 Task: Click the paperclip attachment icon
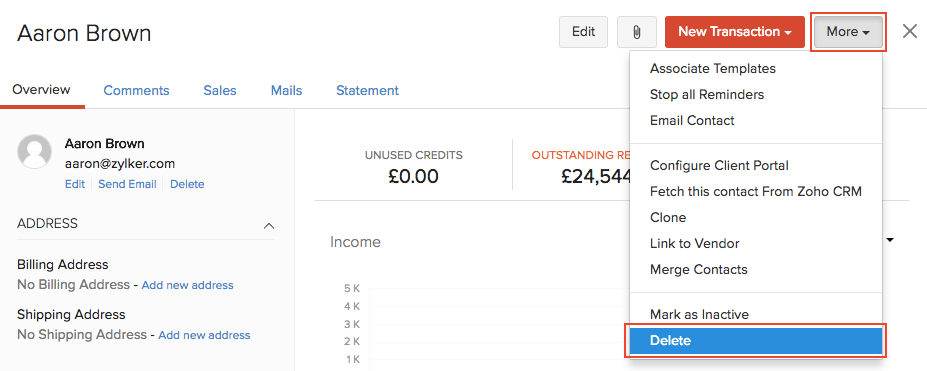point(637,32)
